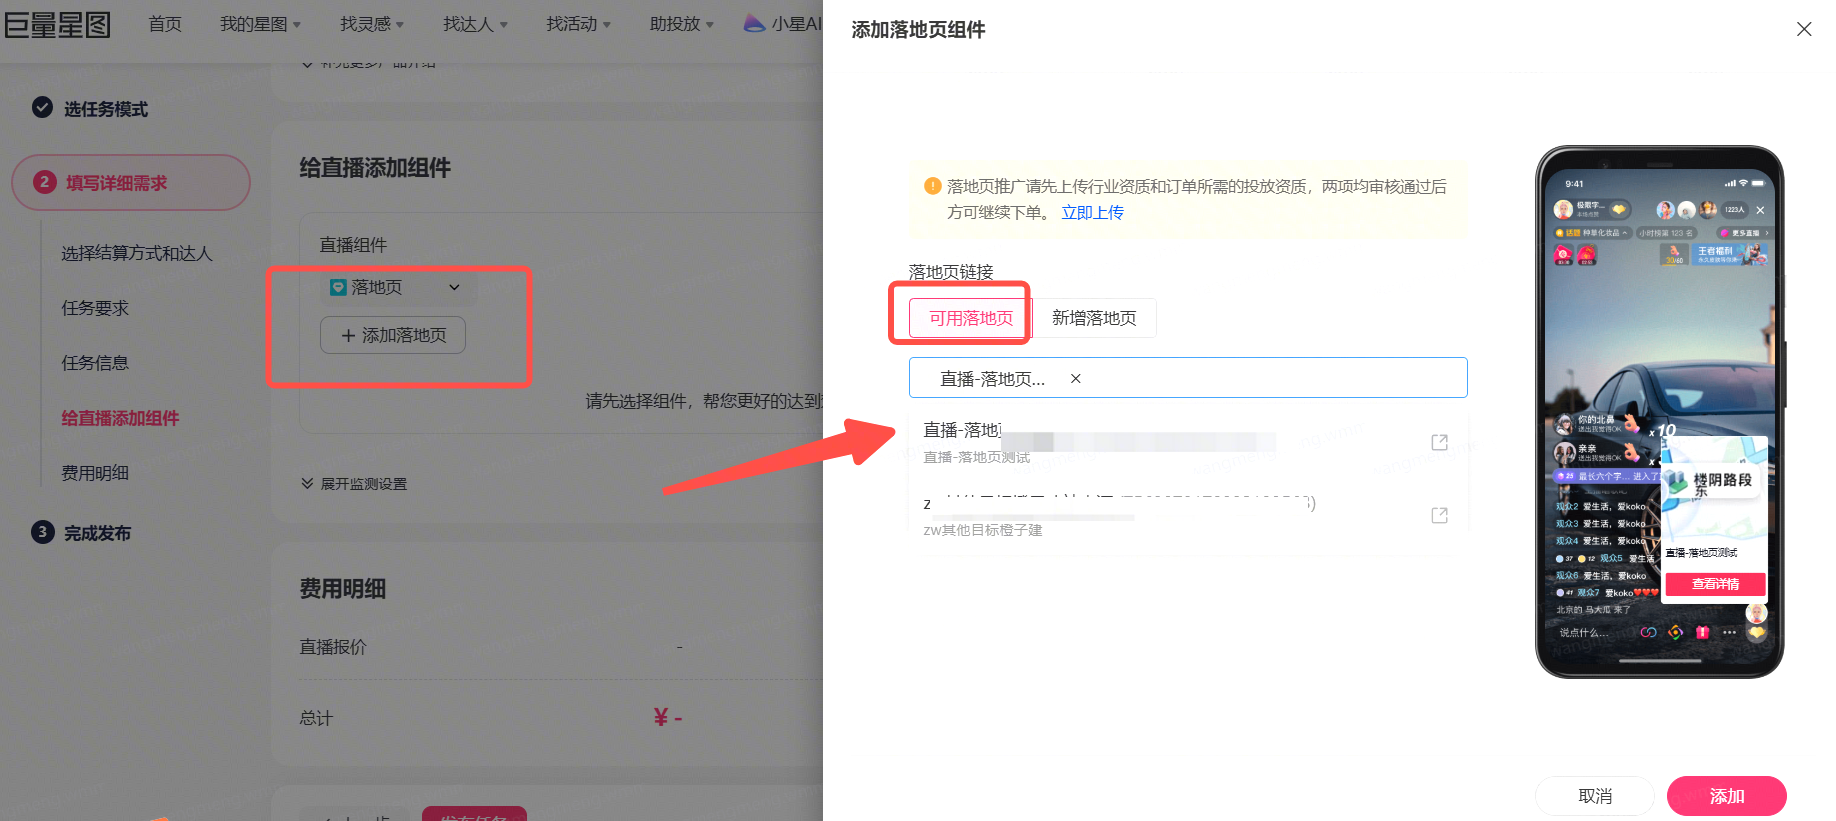Click the 立即上传 link
The height and width of the screenshot is (821, 1836).
(x=1092, y=212)
